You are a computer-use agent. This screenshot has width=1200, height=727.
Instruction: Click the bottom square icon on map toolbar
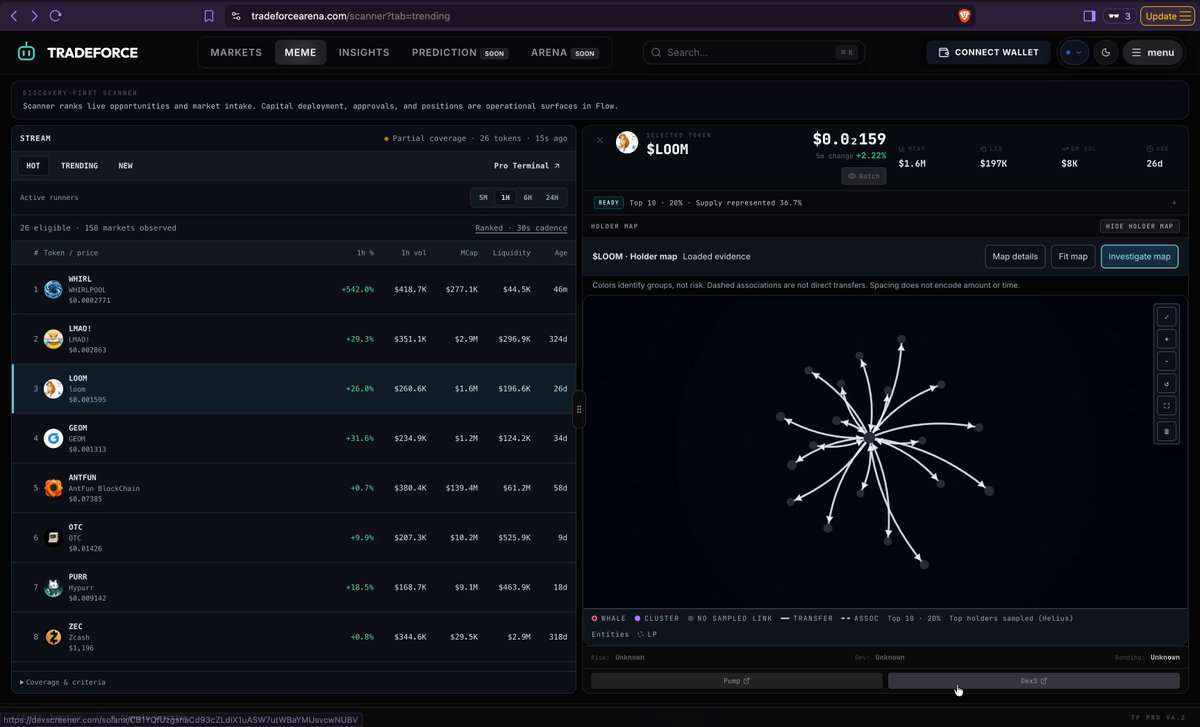click(x=1166, y=431)
